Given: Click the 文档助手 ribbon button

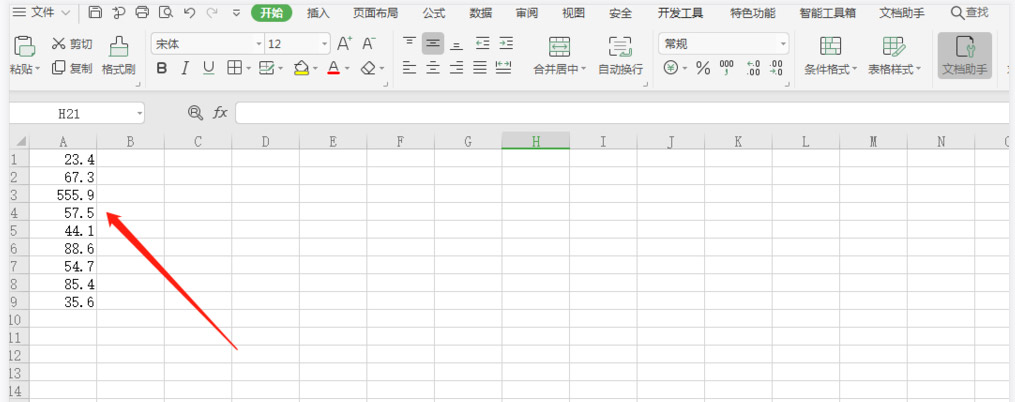Looking at the screenshot, I should tap(965, 56).
